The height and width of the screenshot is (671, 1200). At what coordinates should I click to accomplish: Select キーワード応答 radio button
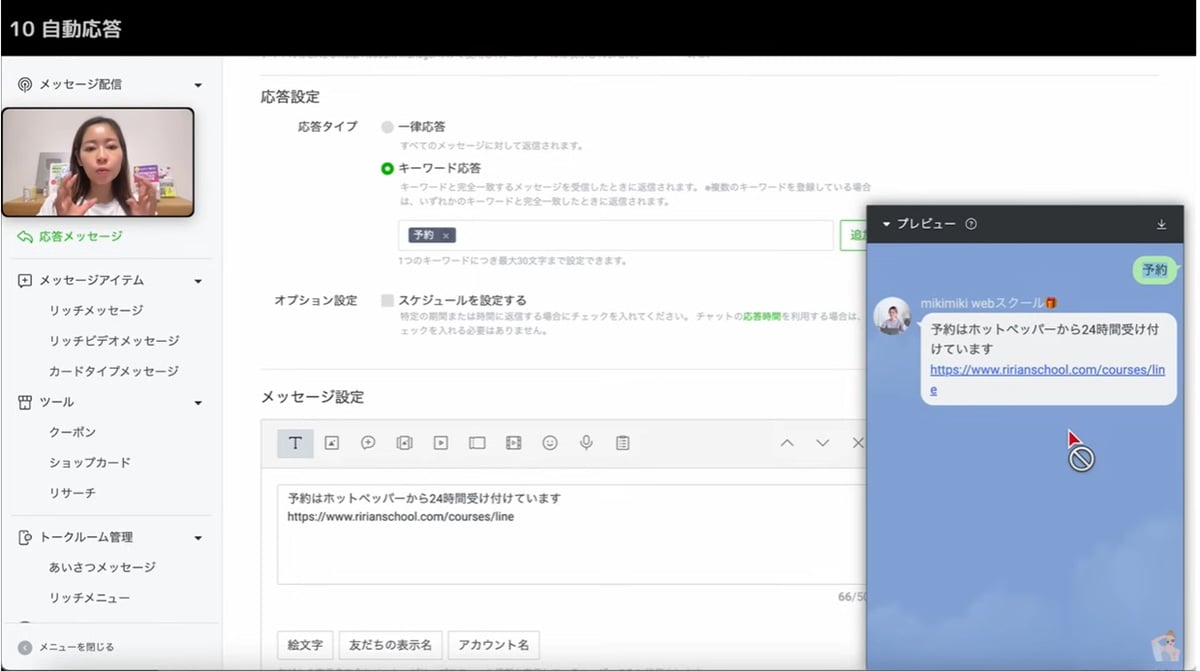click(x=387, y=169)
